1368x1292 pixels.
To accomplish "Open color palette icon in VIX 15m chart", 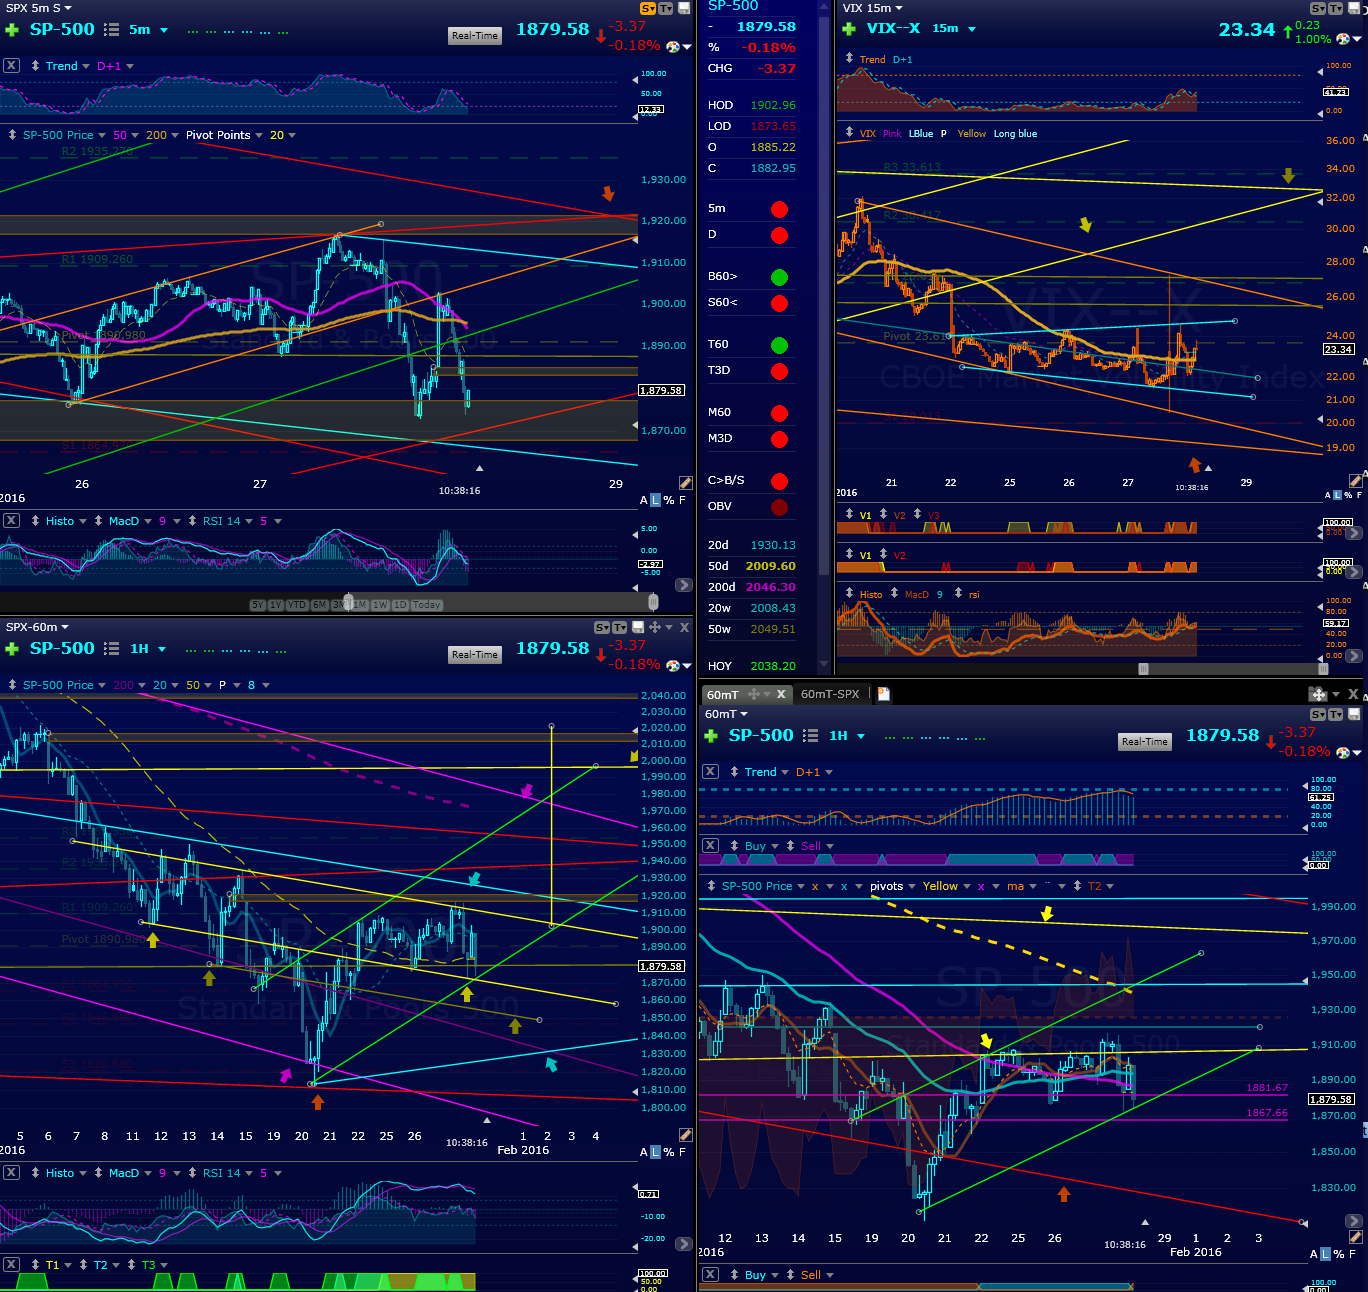I will click(x=1344, y=39).
